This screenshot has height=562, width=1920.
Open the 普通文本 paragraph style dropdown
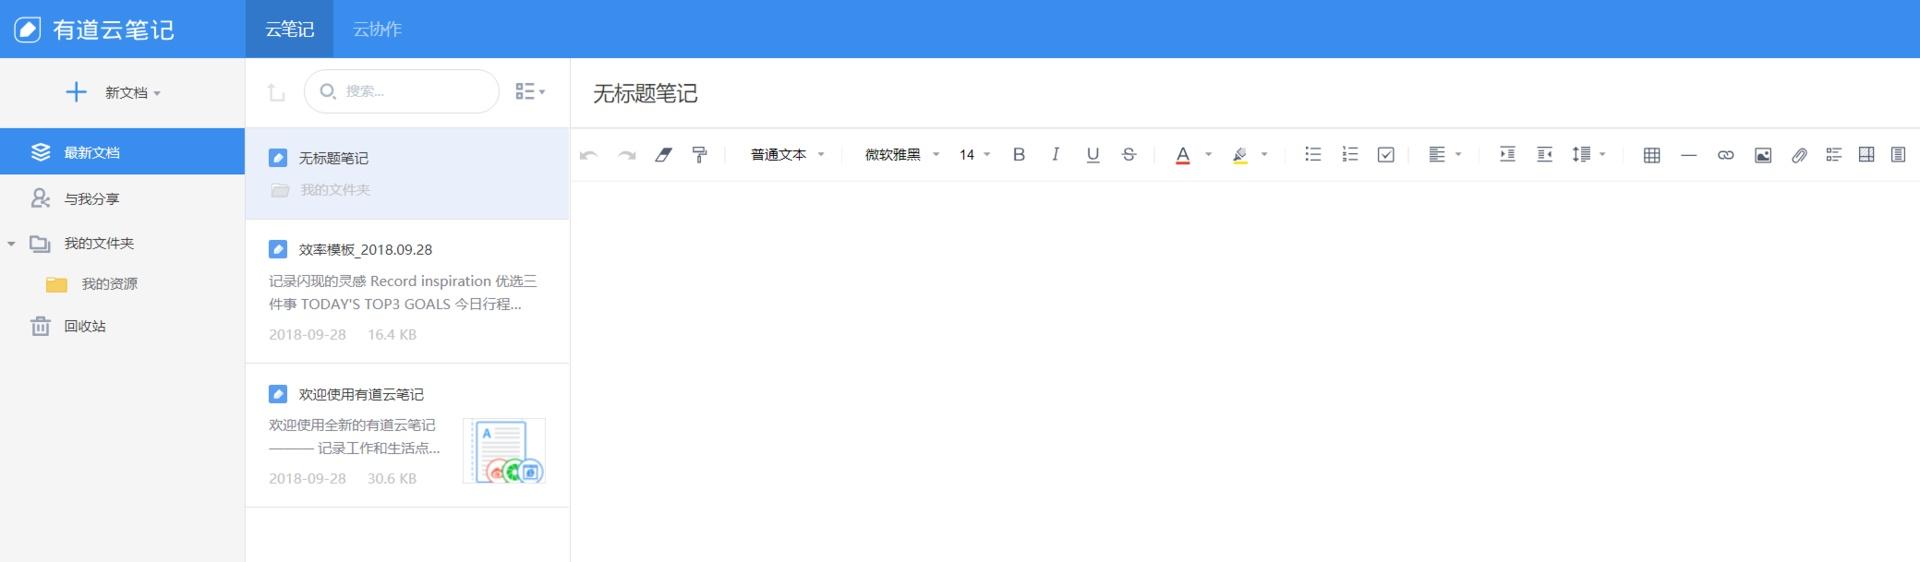[787, 155]
